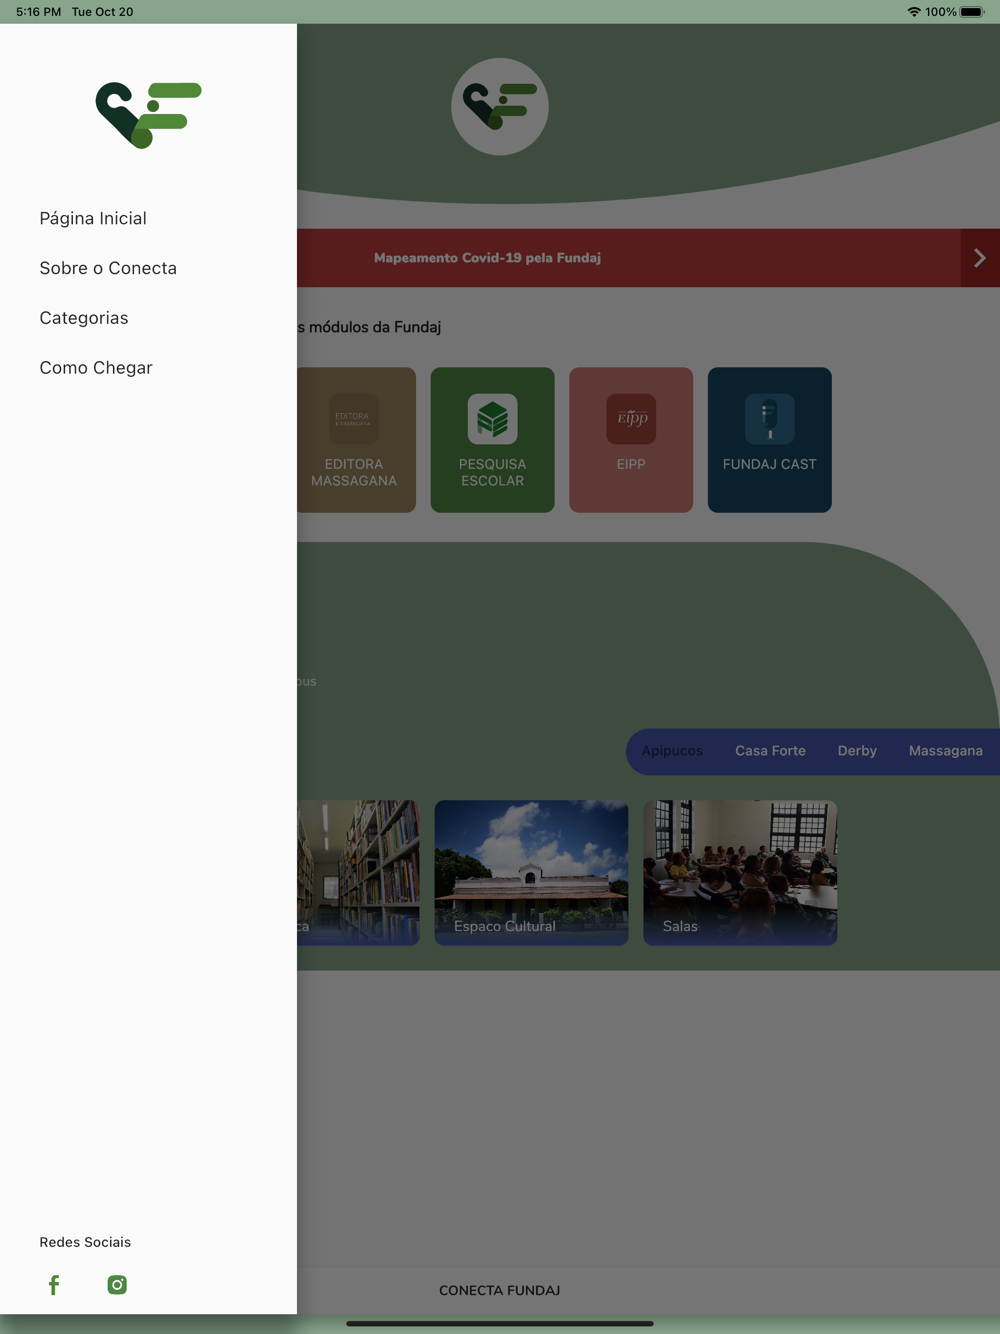Open the Editora Massagana module card
Screen dimensions: 1000x1334
356,440
